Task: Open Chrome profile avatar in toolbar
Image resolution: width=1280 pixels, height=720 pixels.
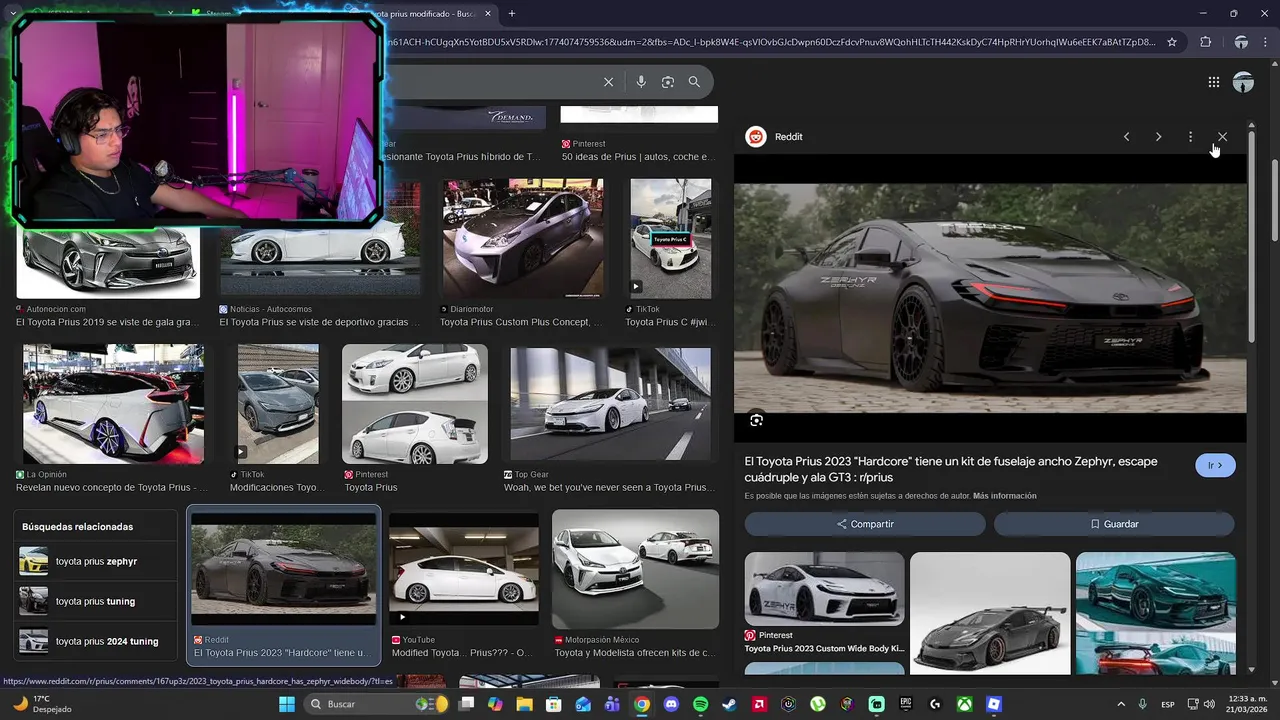Action: pyautogui.click(x=1241, y=42)
